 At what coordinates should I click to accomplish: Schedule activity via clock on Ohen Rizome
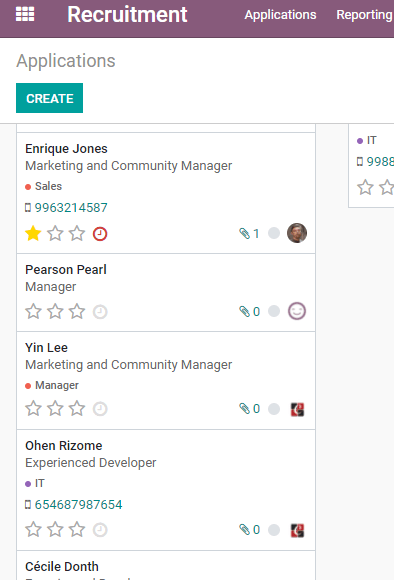pyautogui.click(x=100, y=530)
